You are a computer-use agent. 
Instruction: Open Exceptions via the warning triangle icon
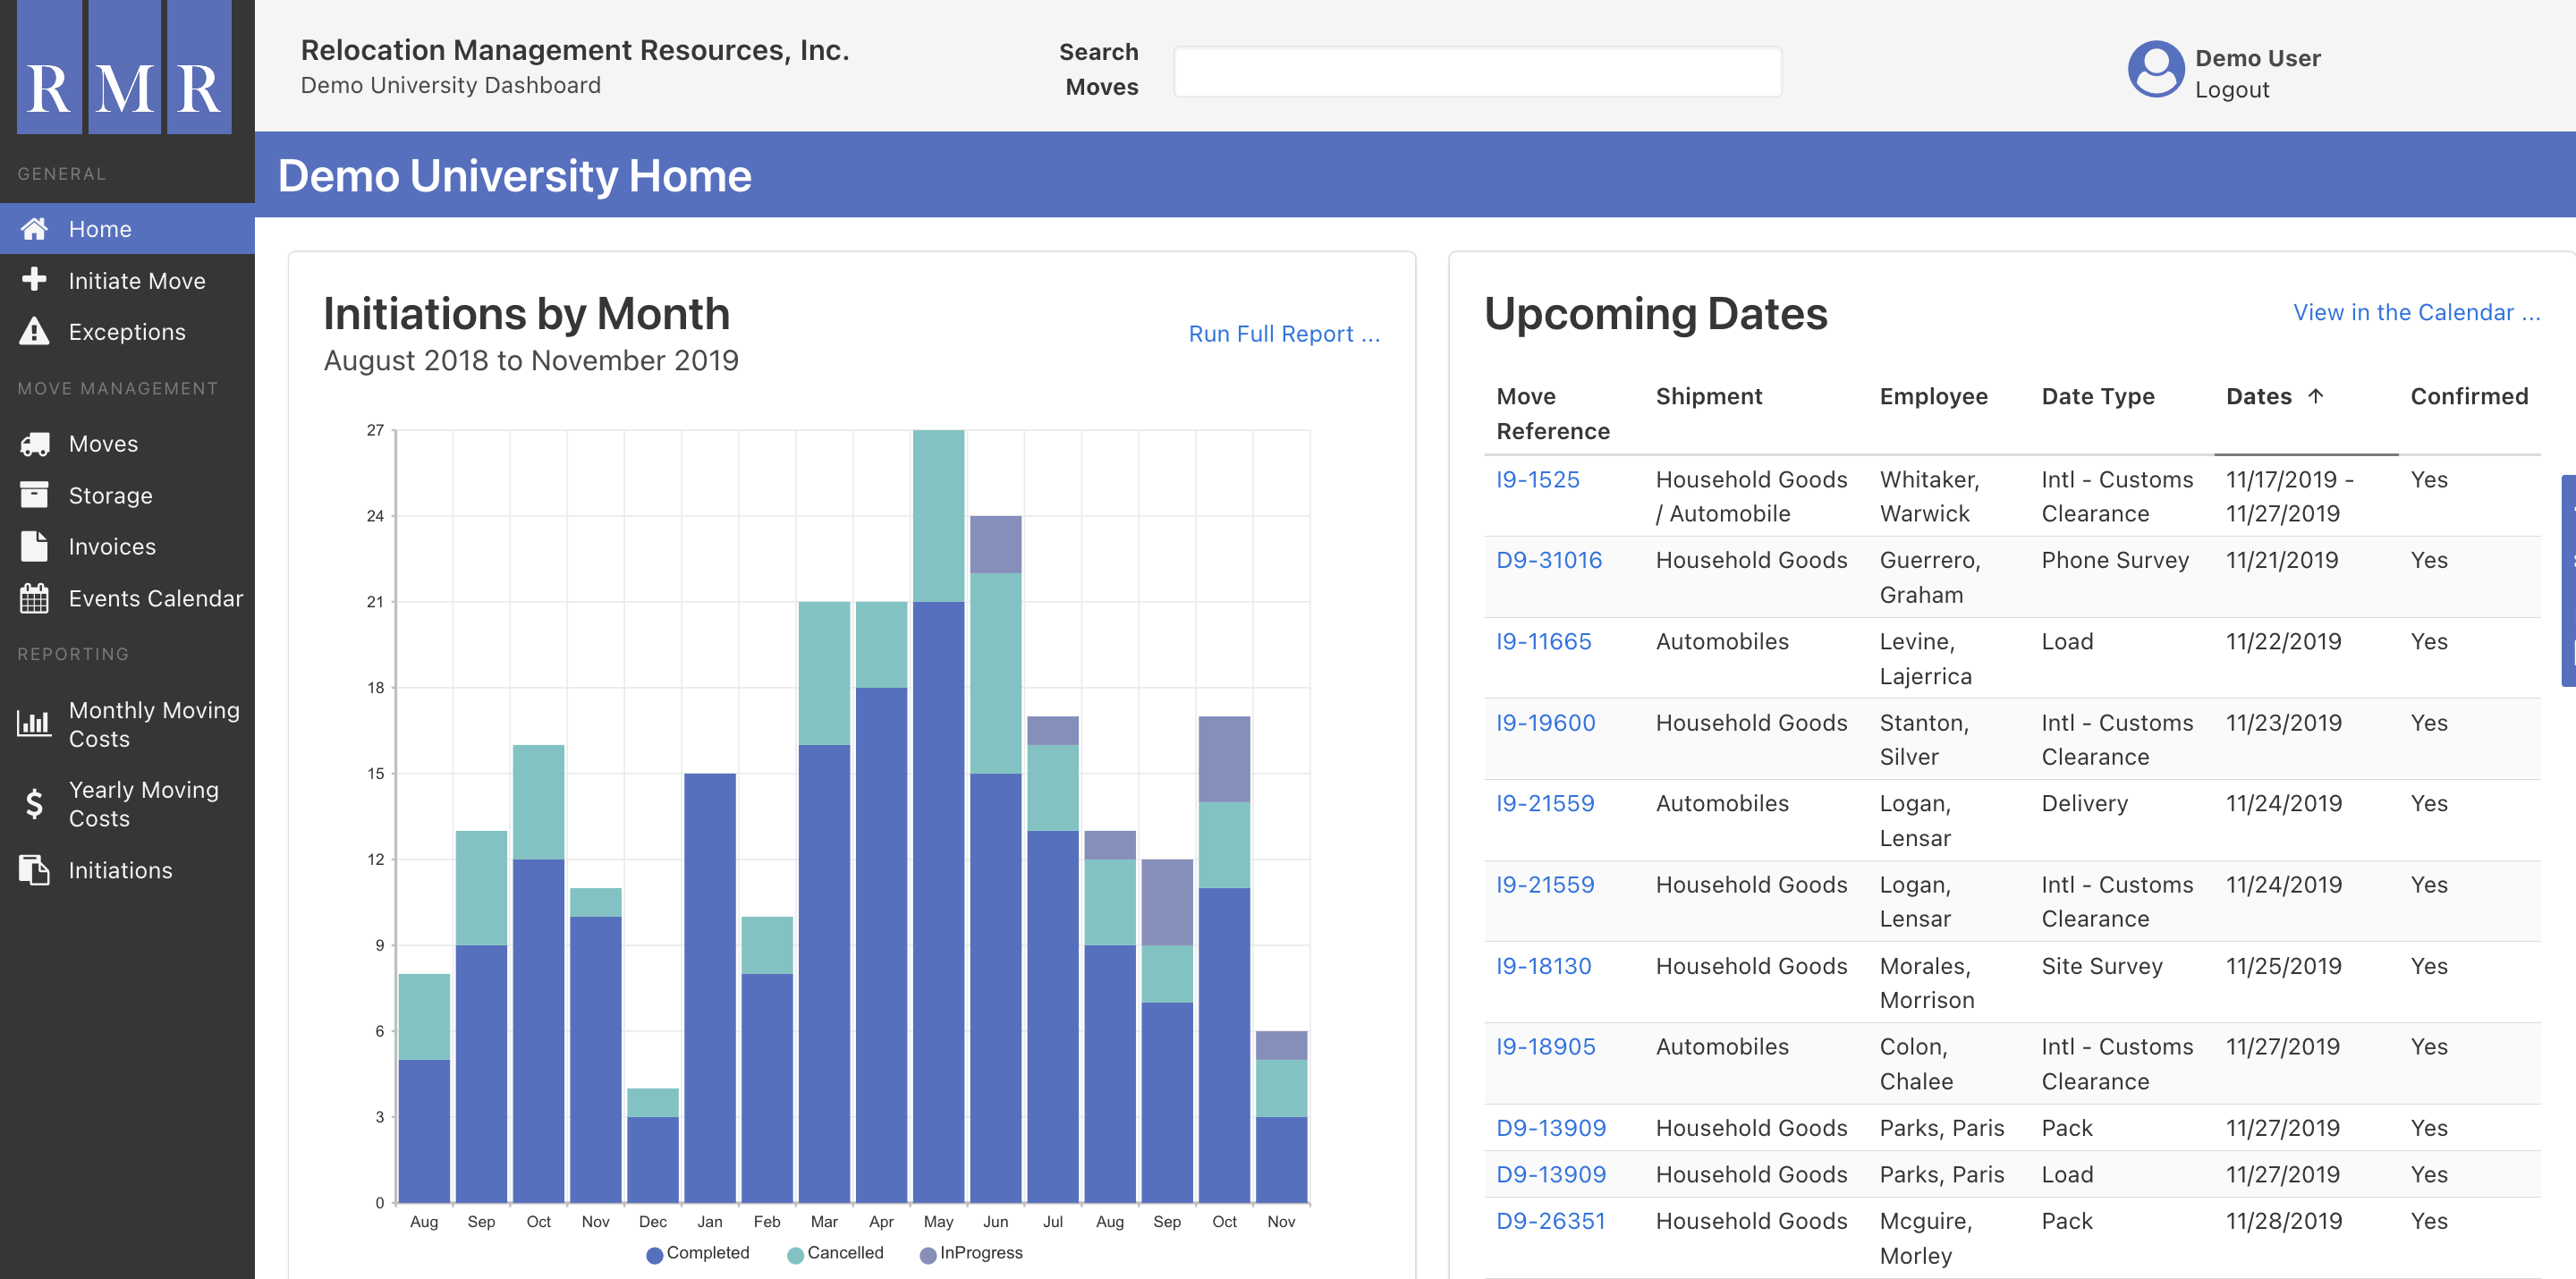[34, 332]
